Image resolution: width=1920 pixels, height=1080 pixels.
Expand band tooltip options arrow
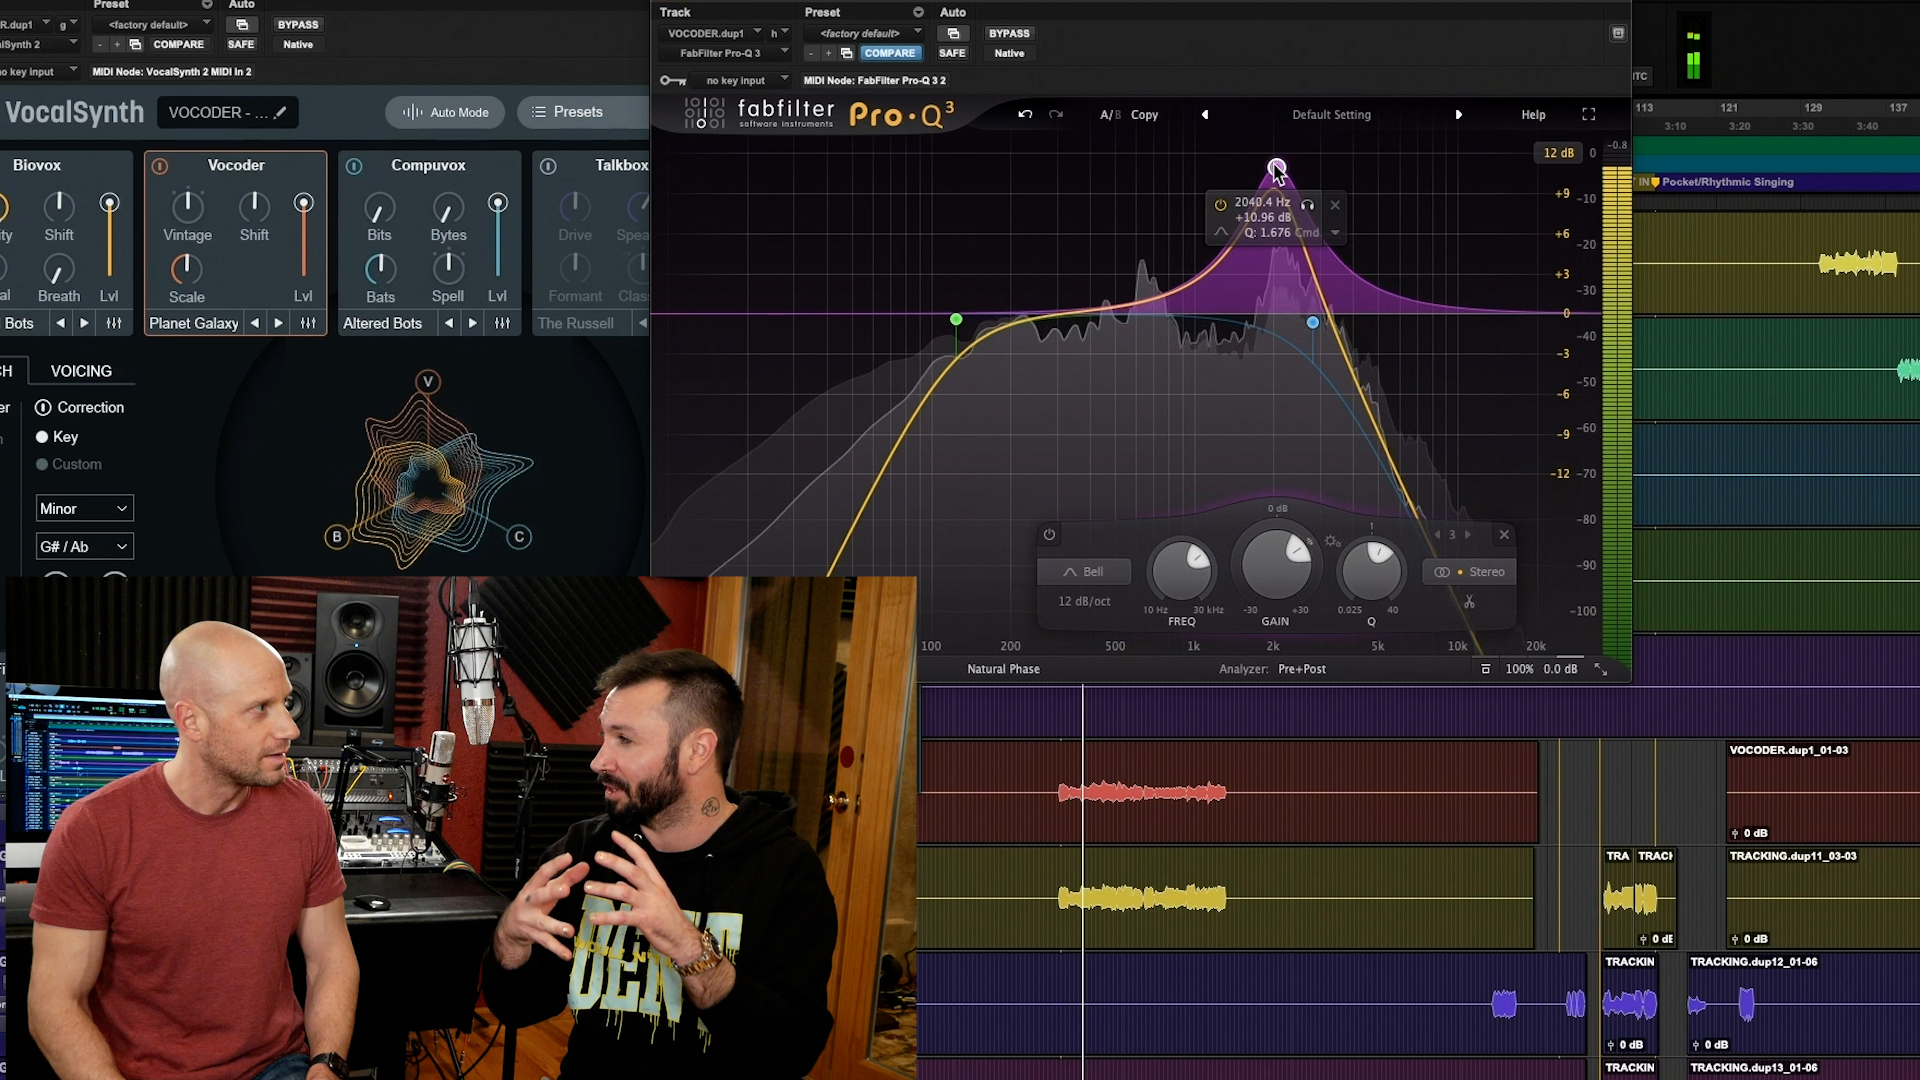pyautogui.click(x=1335, y=233)
